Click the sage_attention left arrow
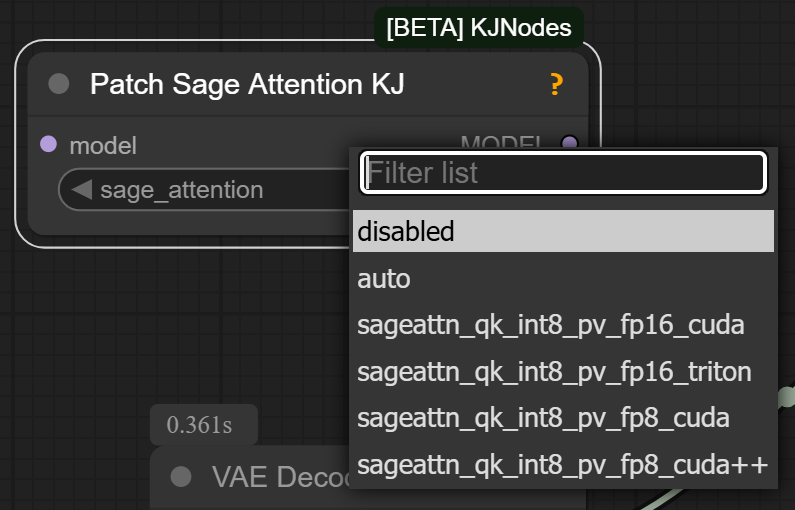Image resolution: width=795 pixels, height=510 pixels. [82, 190]
